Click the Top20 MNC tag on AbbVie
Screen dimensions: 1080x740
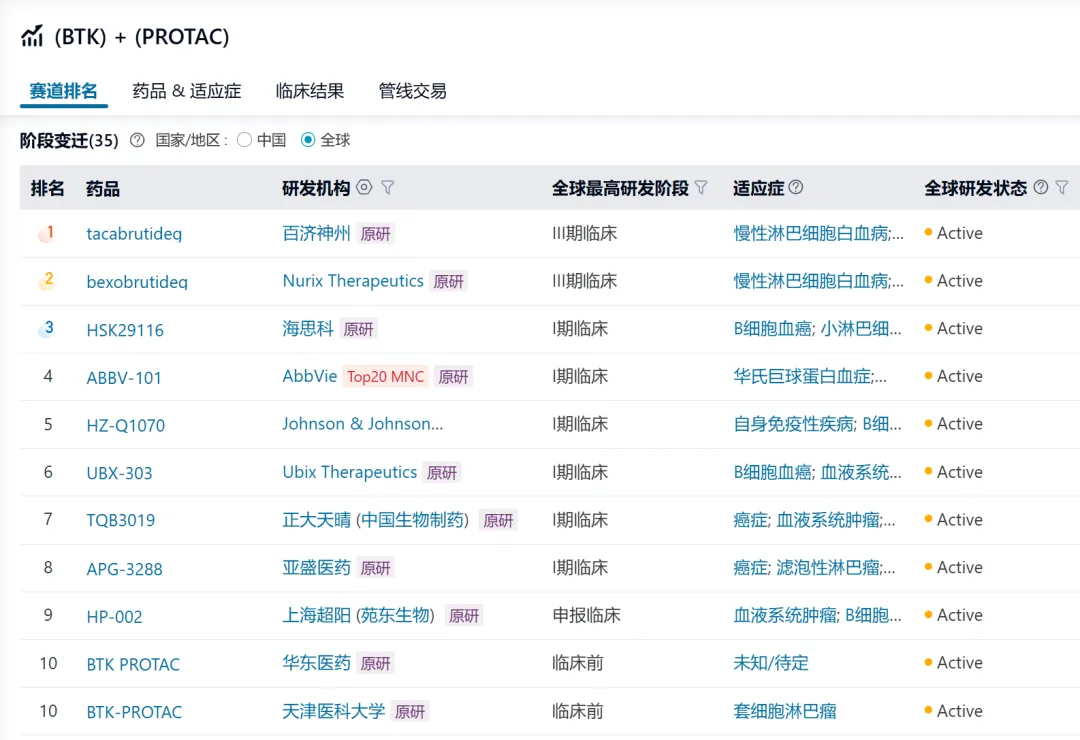(386, 377)
